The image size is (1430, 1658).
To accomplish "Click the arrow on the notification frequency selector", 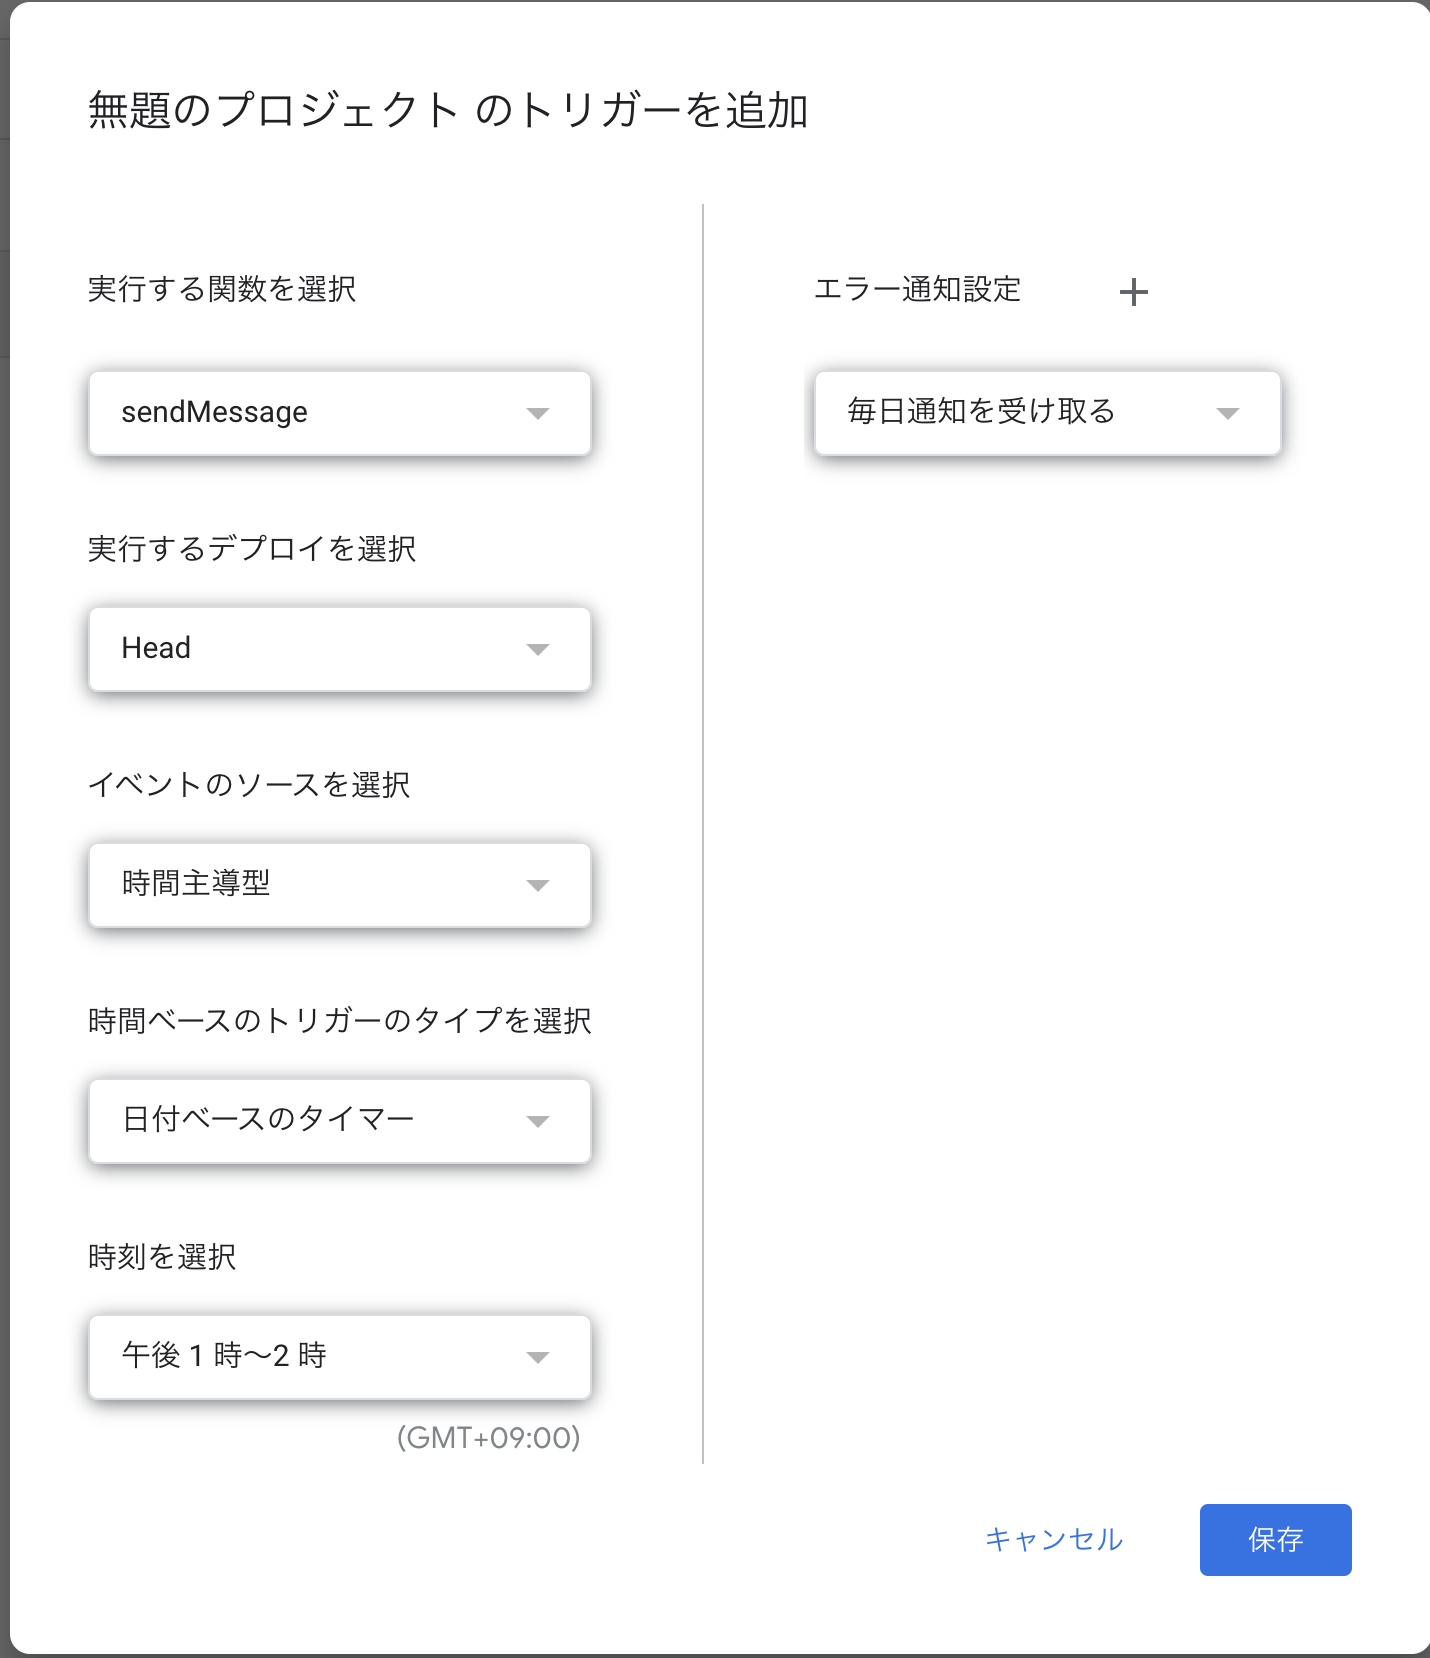I will point(1229,412).
